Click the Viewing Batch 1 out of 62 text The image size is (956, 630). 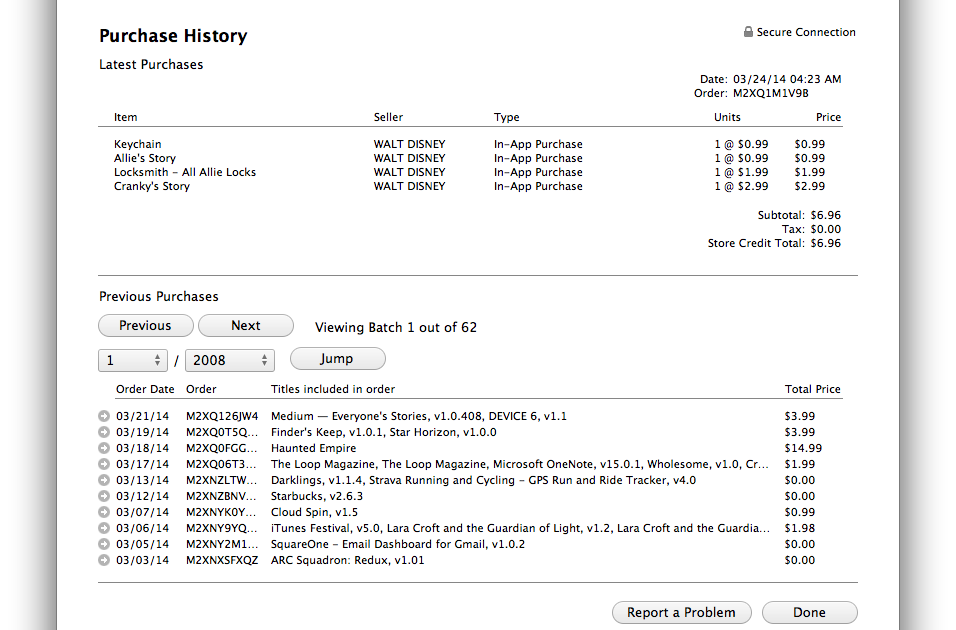pyautogui.click(x=396, y=328)
